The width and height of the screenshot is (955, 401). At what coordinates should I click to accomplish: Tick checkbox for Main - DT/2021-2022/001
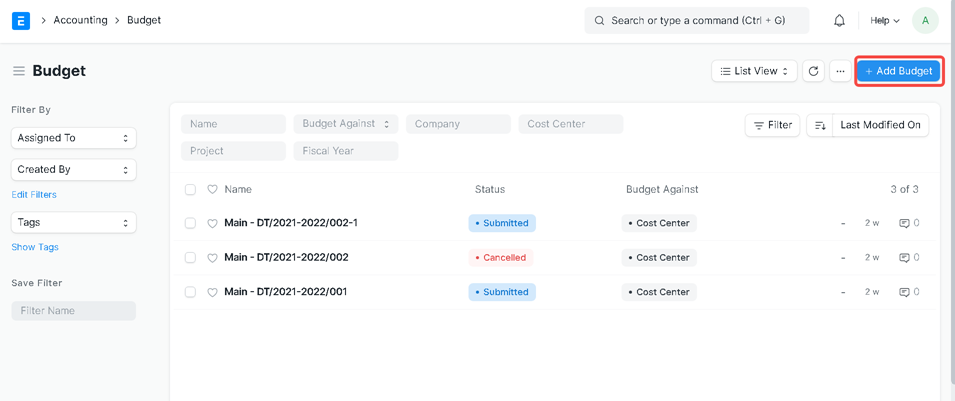click(x=190, y=292)
